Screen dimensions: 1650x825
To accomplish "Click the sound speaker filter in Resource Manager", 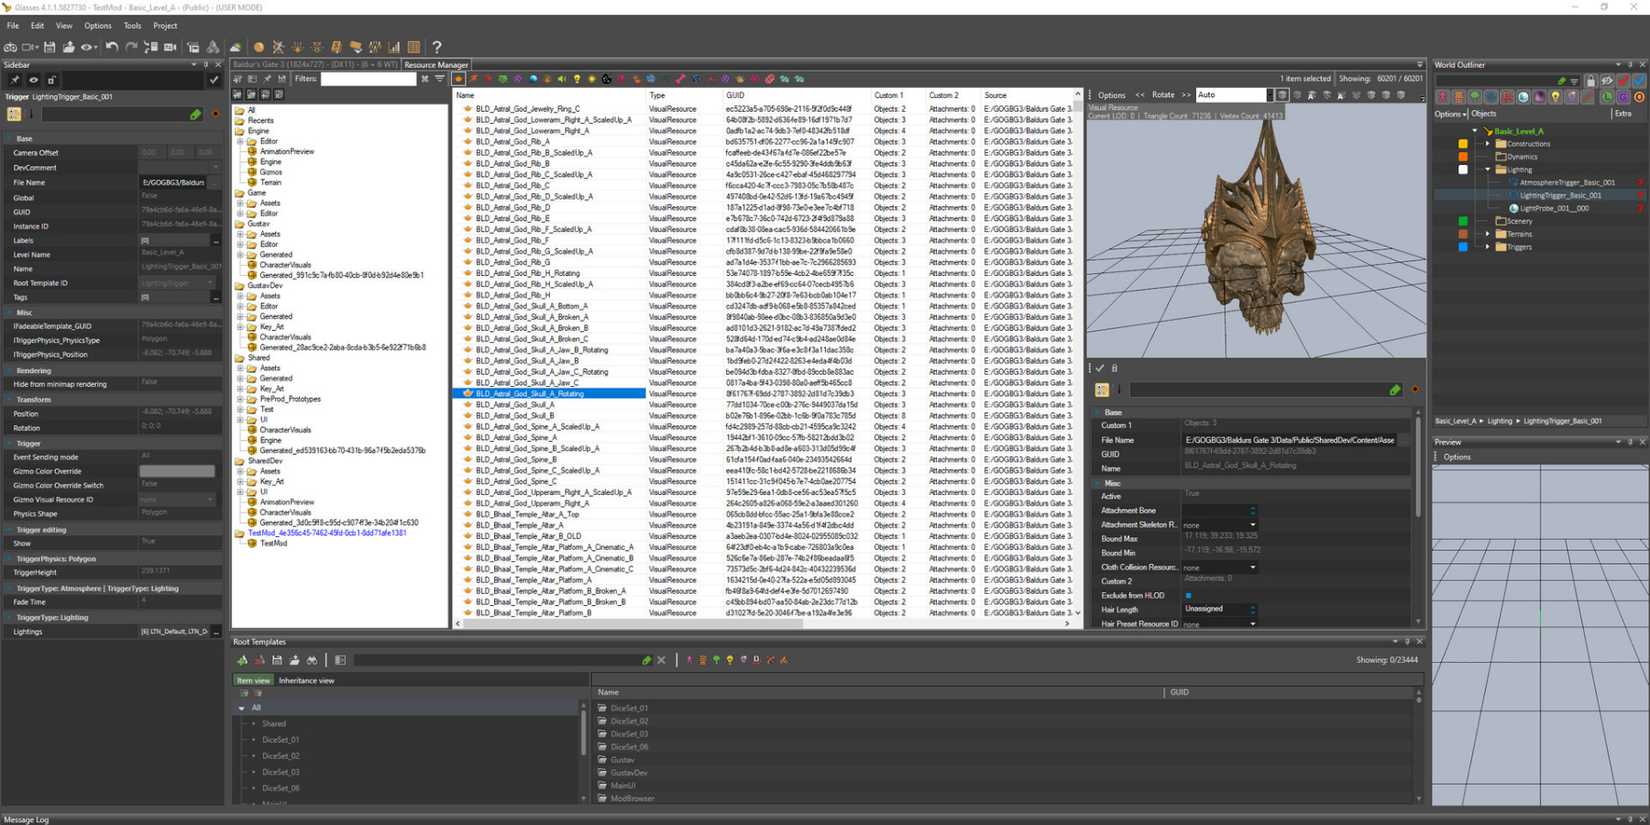I will [562, 79].
